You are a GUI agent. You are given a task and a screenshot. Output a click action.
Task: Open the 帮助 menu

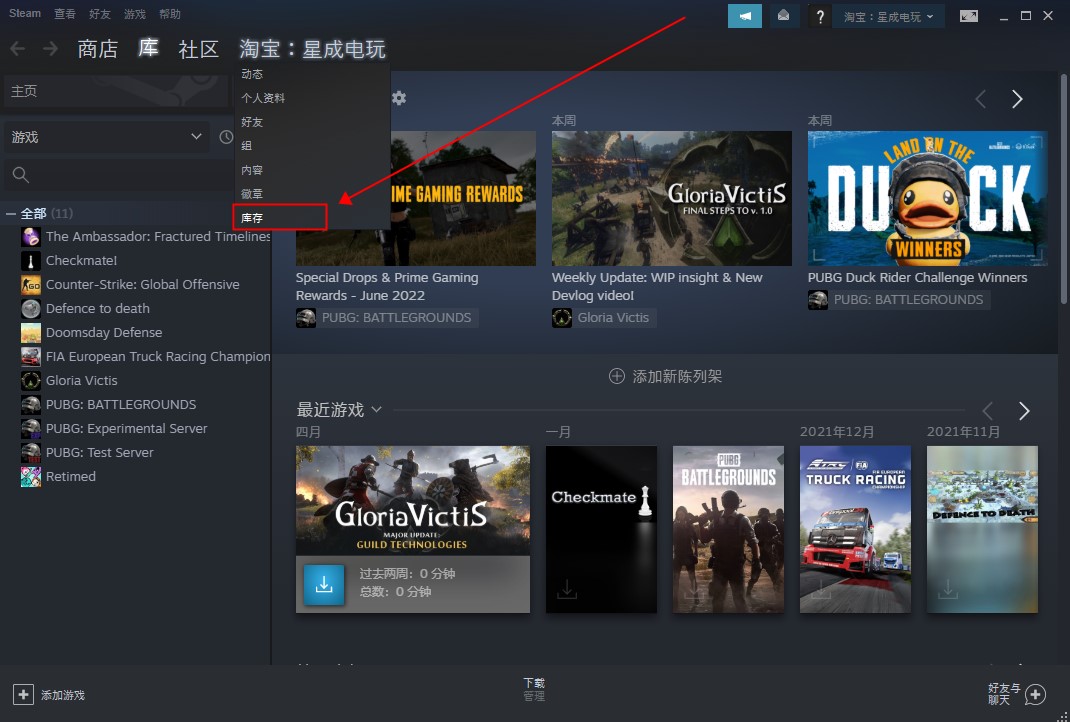click(169, 14)
